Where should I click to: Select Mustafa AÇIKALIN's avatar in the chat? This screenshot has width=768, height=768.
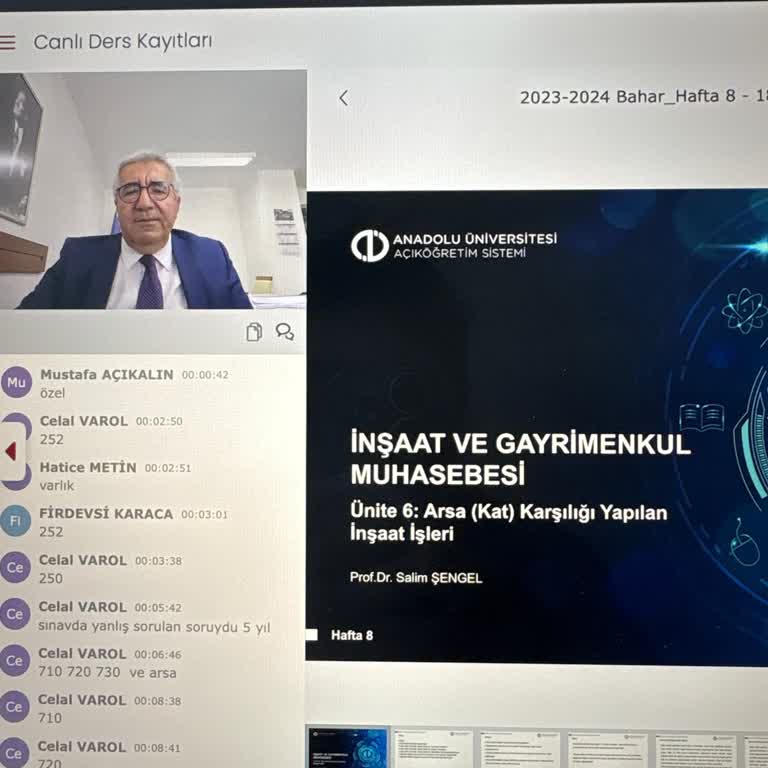[x=16, y=382]
